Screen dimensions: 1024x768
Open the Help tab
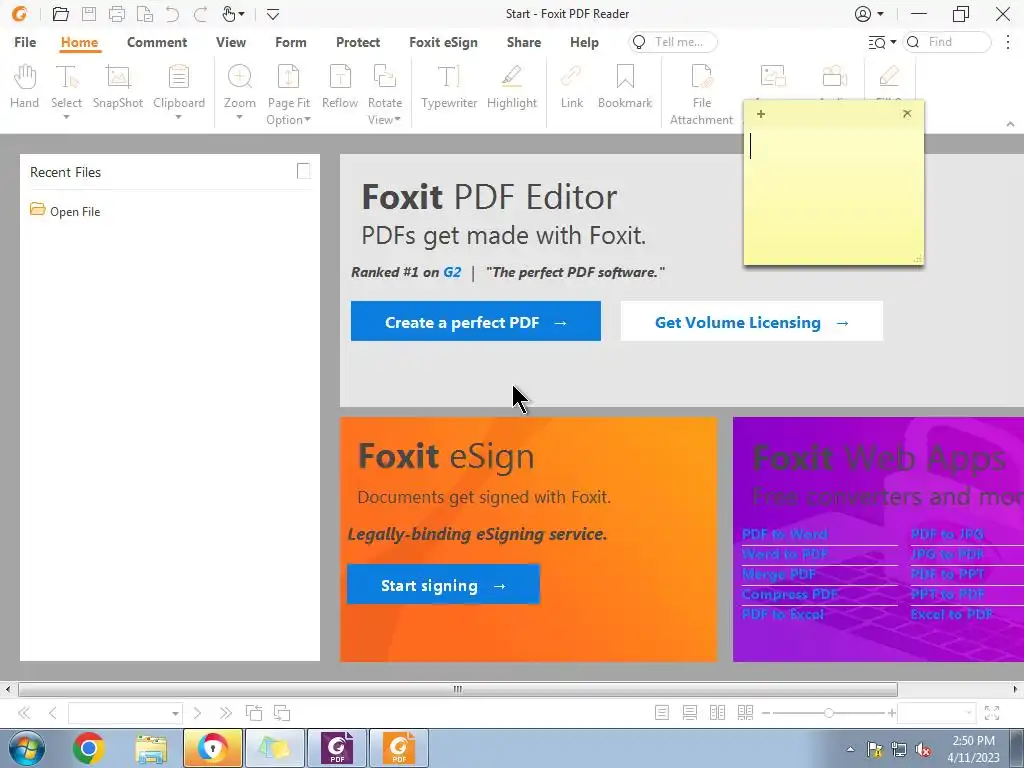point(584,42)
